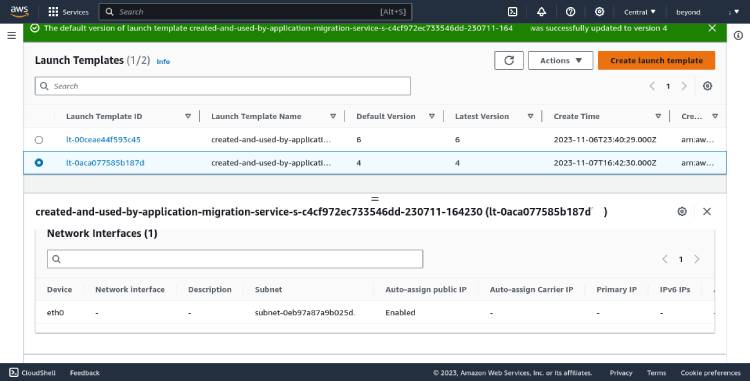This screenshot has height=381, width=750.
Task: Launch CloudShell from the top bar icon
Action: tap(512, 12)
